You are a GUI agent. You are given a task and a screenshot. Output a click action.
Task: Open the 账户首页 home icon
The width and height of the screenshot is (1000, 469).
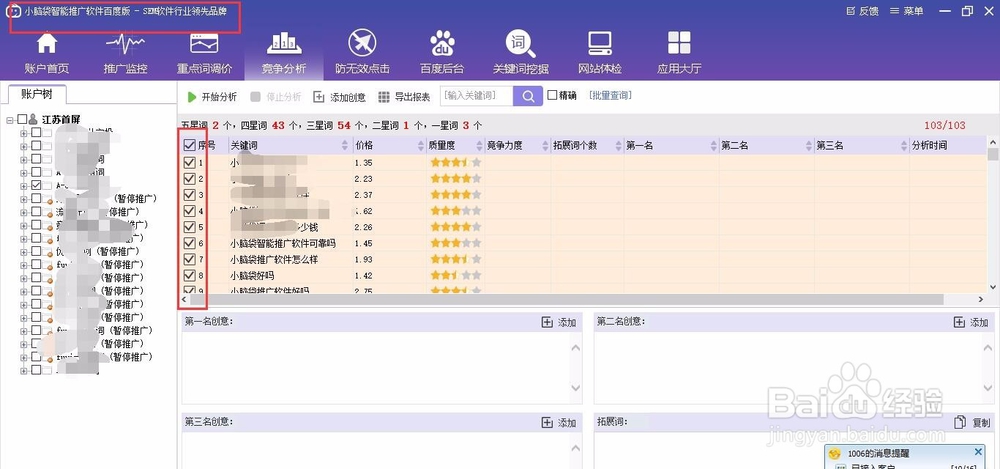pyautogui.click(x=47, y=44)
